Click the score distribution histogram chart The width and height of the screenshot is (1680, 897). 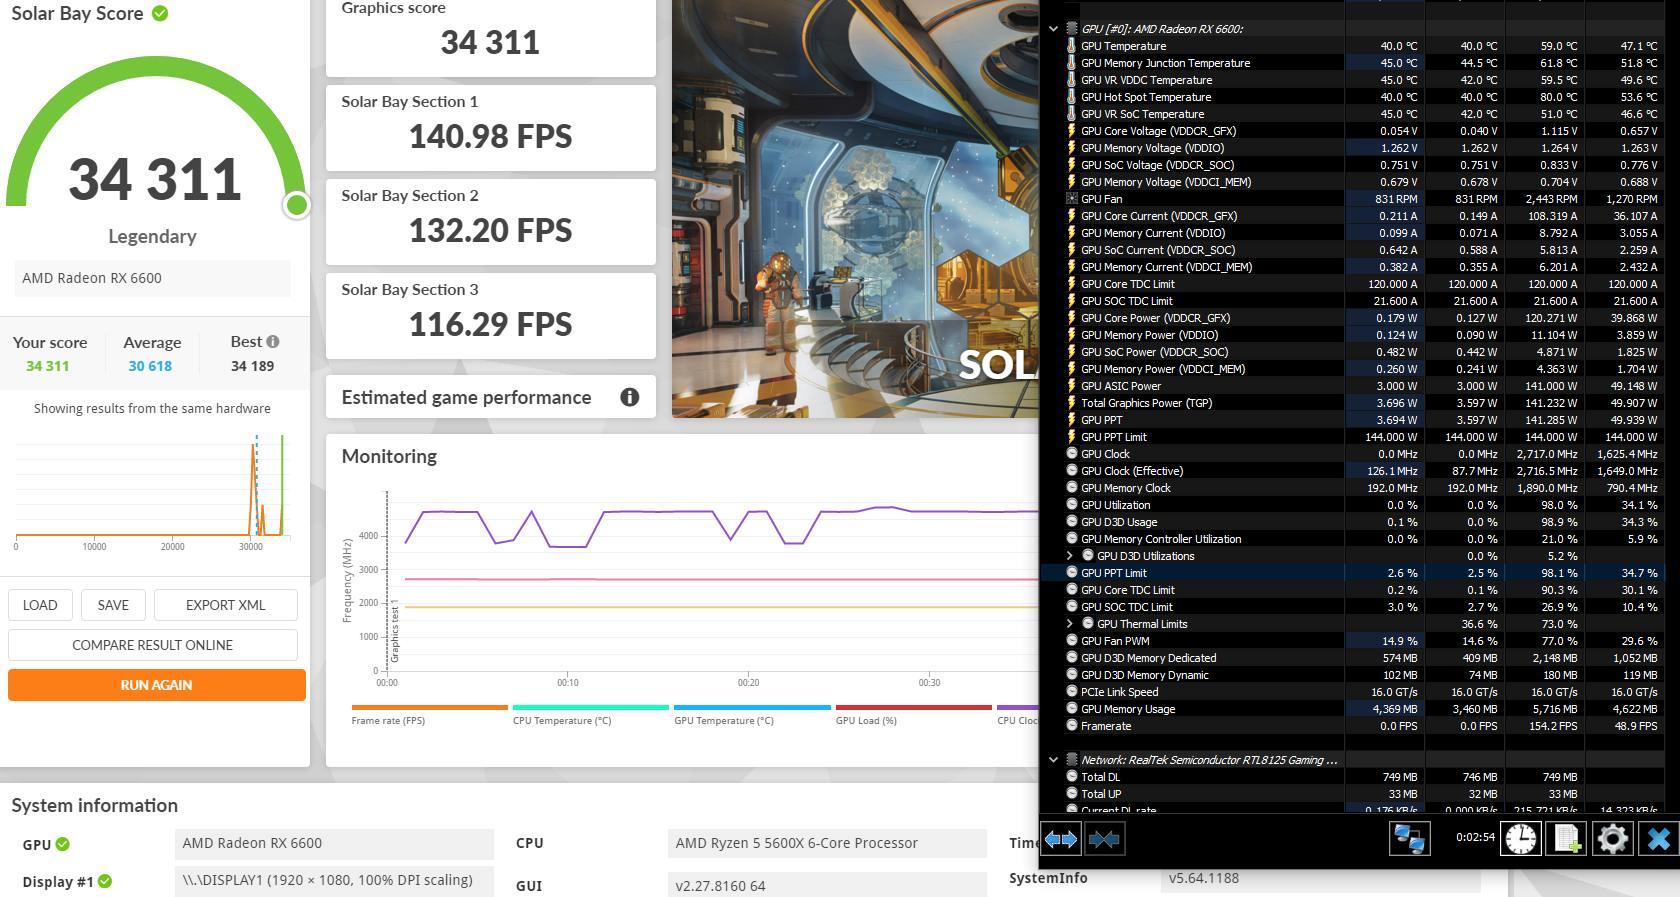(153, 492)
